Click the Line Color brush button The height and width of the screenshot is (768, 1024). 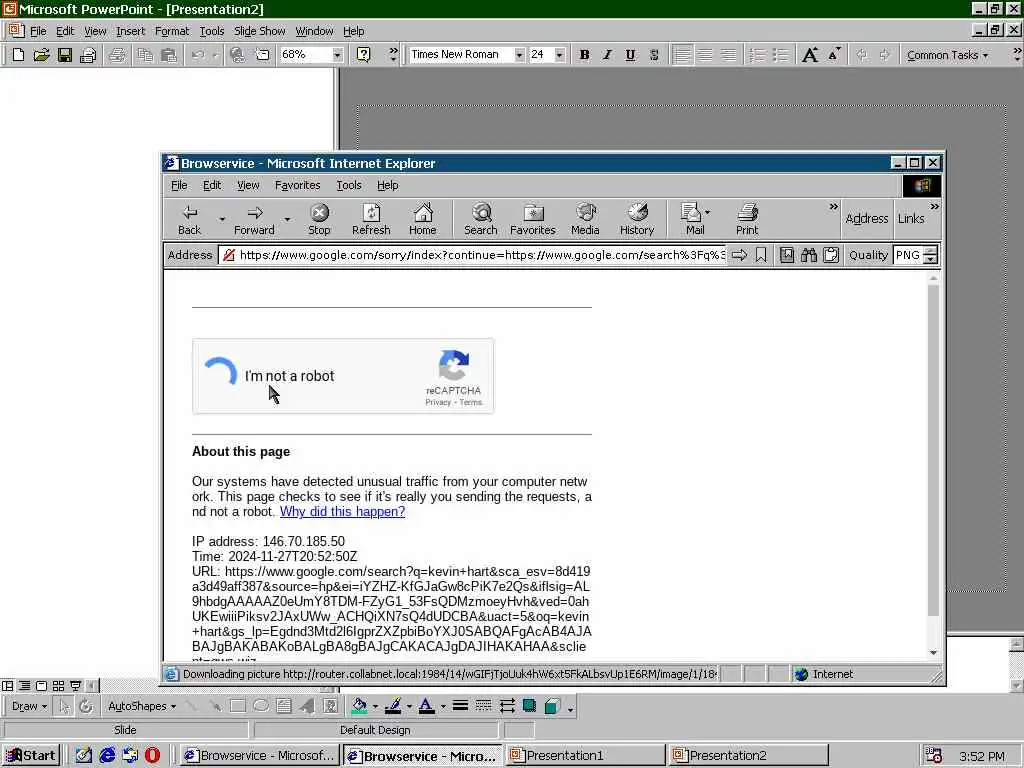pos(392,706)
